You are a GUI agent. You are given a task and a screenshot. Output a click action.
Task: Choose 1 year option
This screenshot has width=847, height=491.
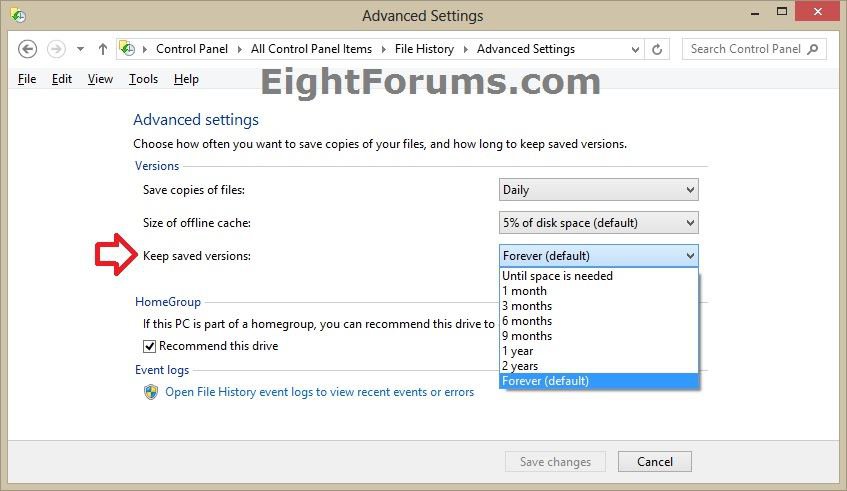click(599, 351)
